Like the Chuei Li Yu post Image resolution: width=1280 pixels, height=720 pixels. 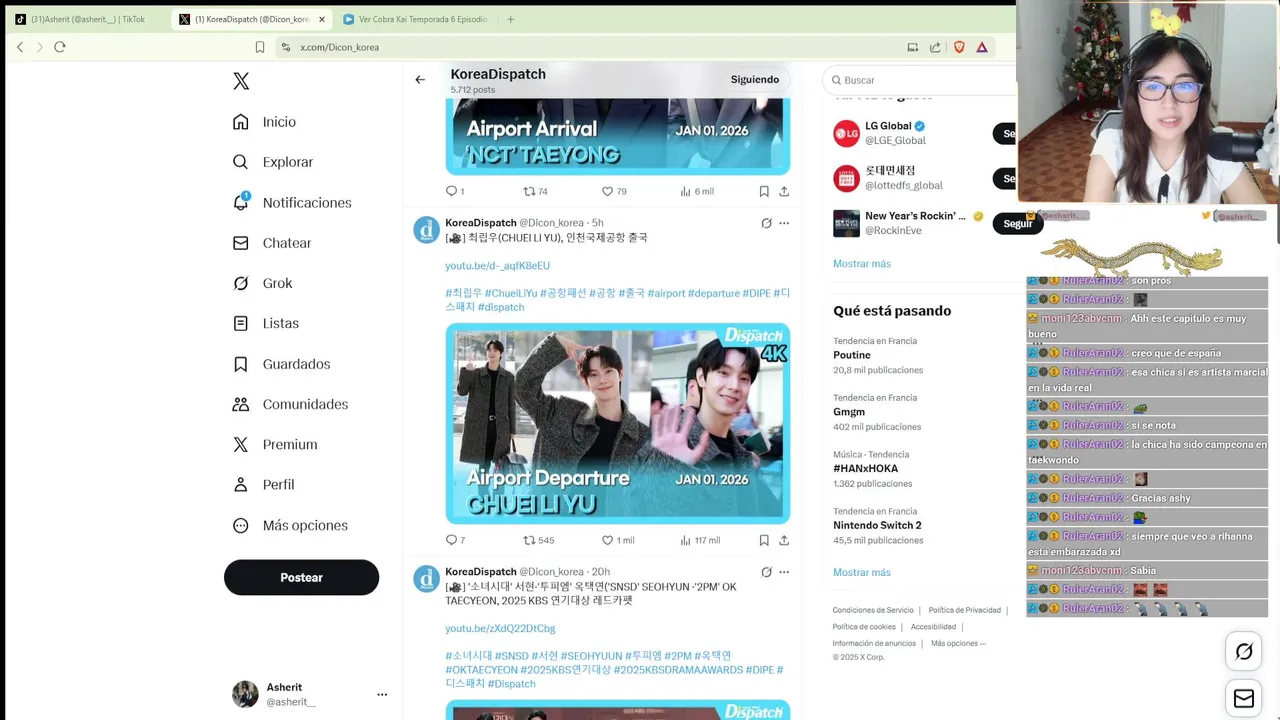pyautogui.click(x=618, y=540)
